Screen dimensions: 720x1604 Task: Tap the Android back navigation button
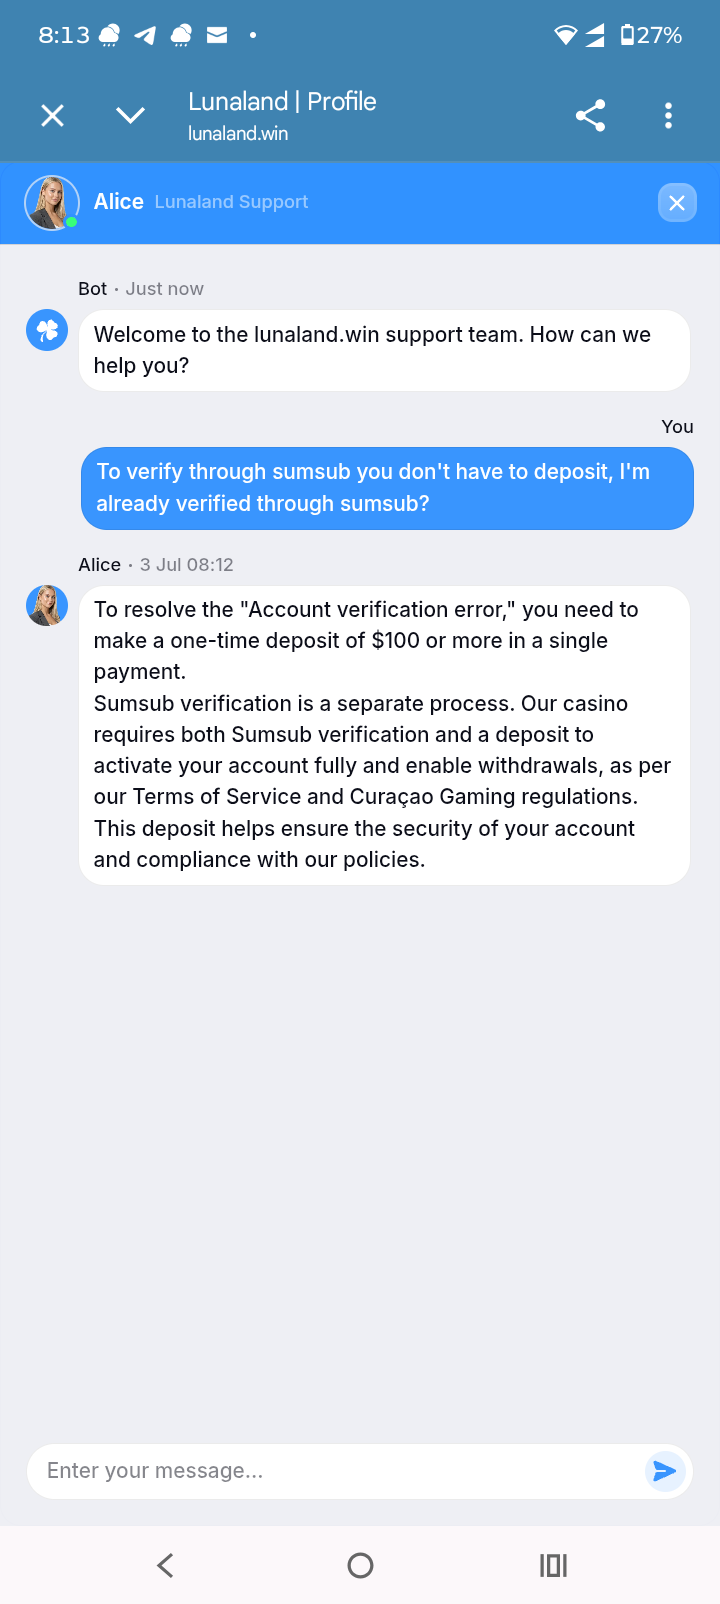(166, 1565)
